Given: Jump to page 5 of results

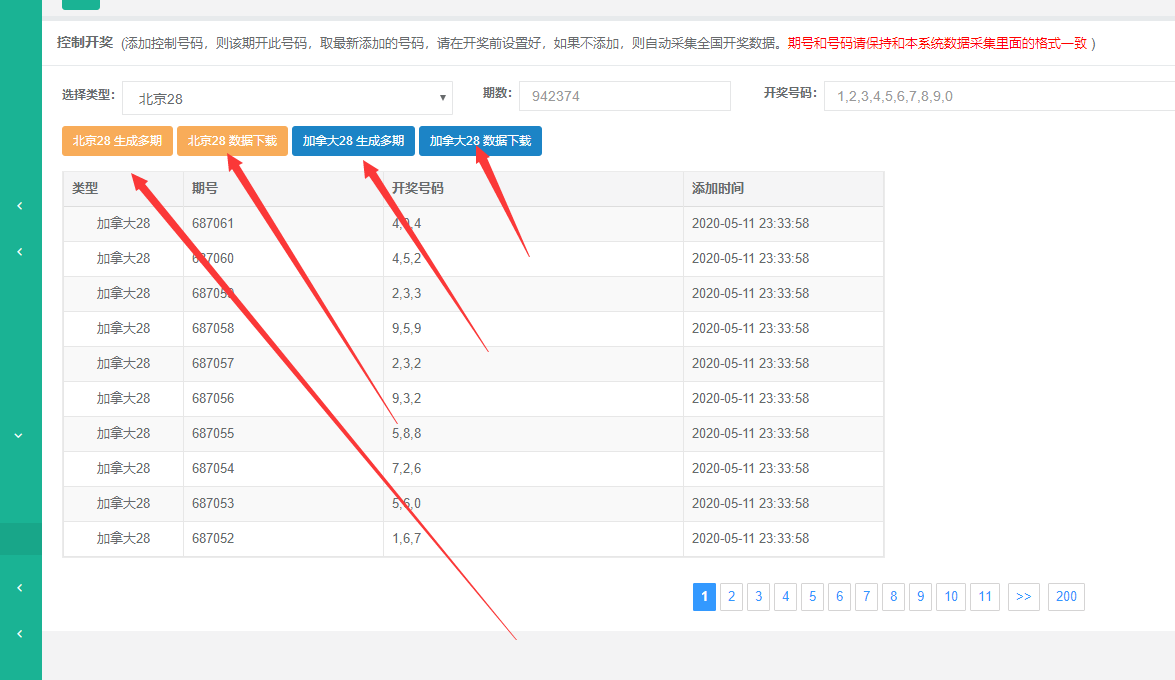Looking at the screenshot, I should point(813,597).
